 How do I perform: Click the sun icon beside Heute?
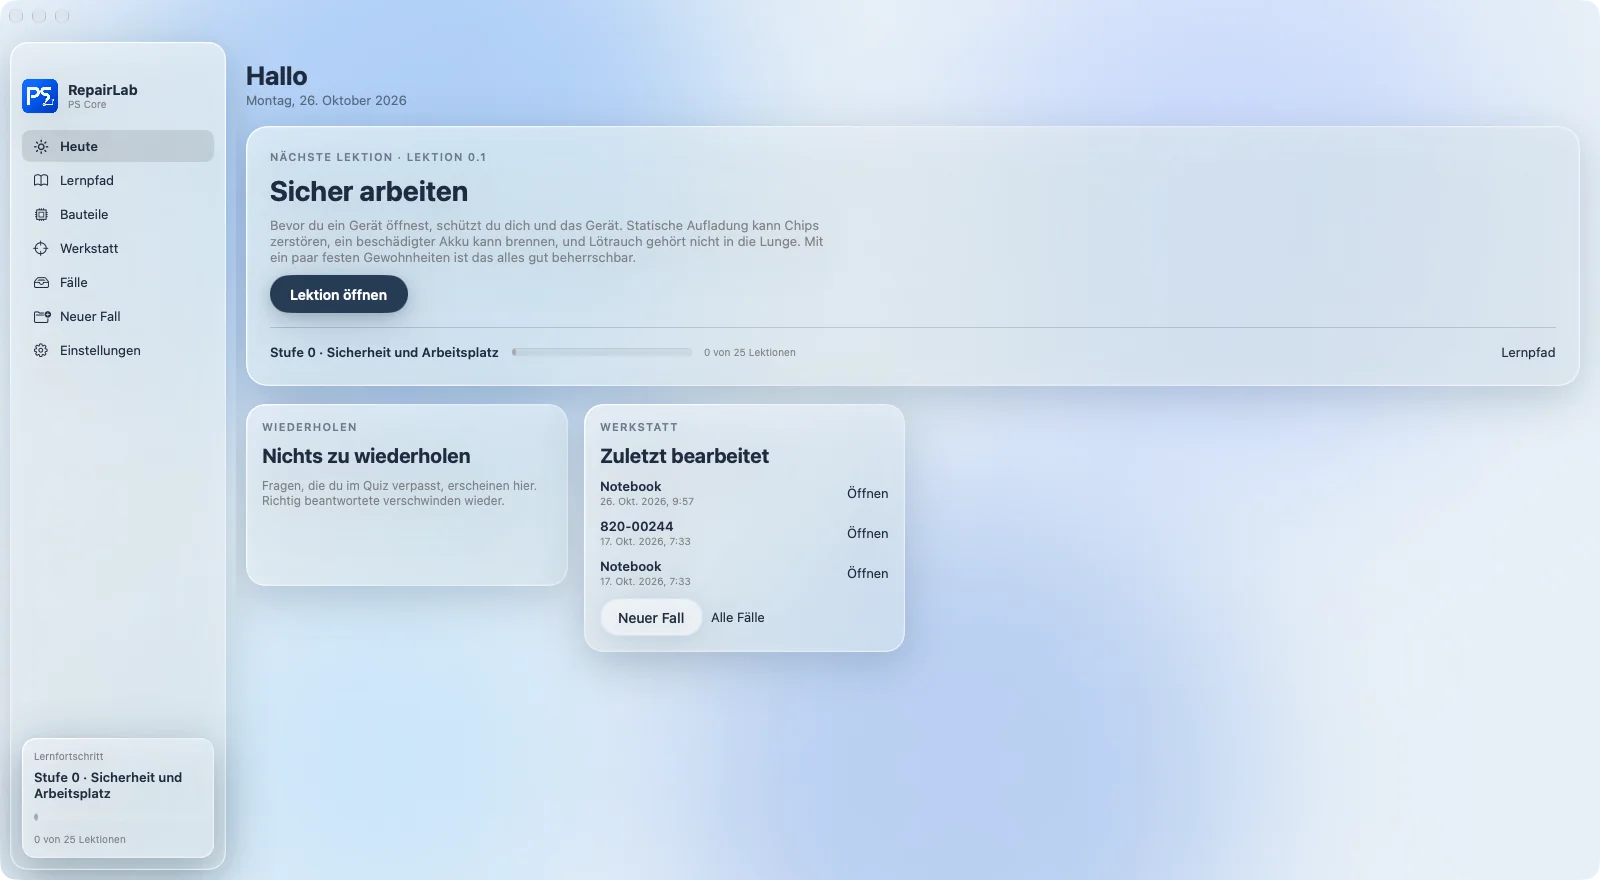(x=41, y=146)
